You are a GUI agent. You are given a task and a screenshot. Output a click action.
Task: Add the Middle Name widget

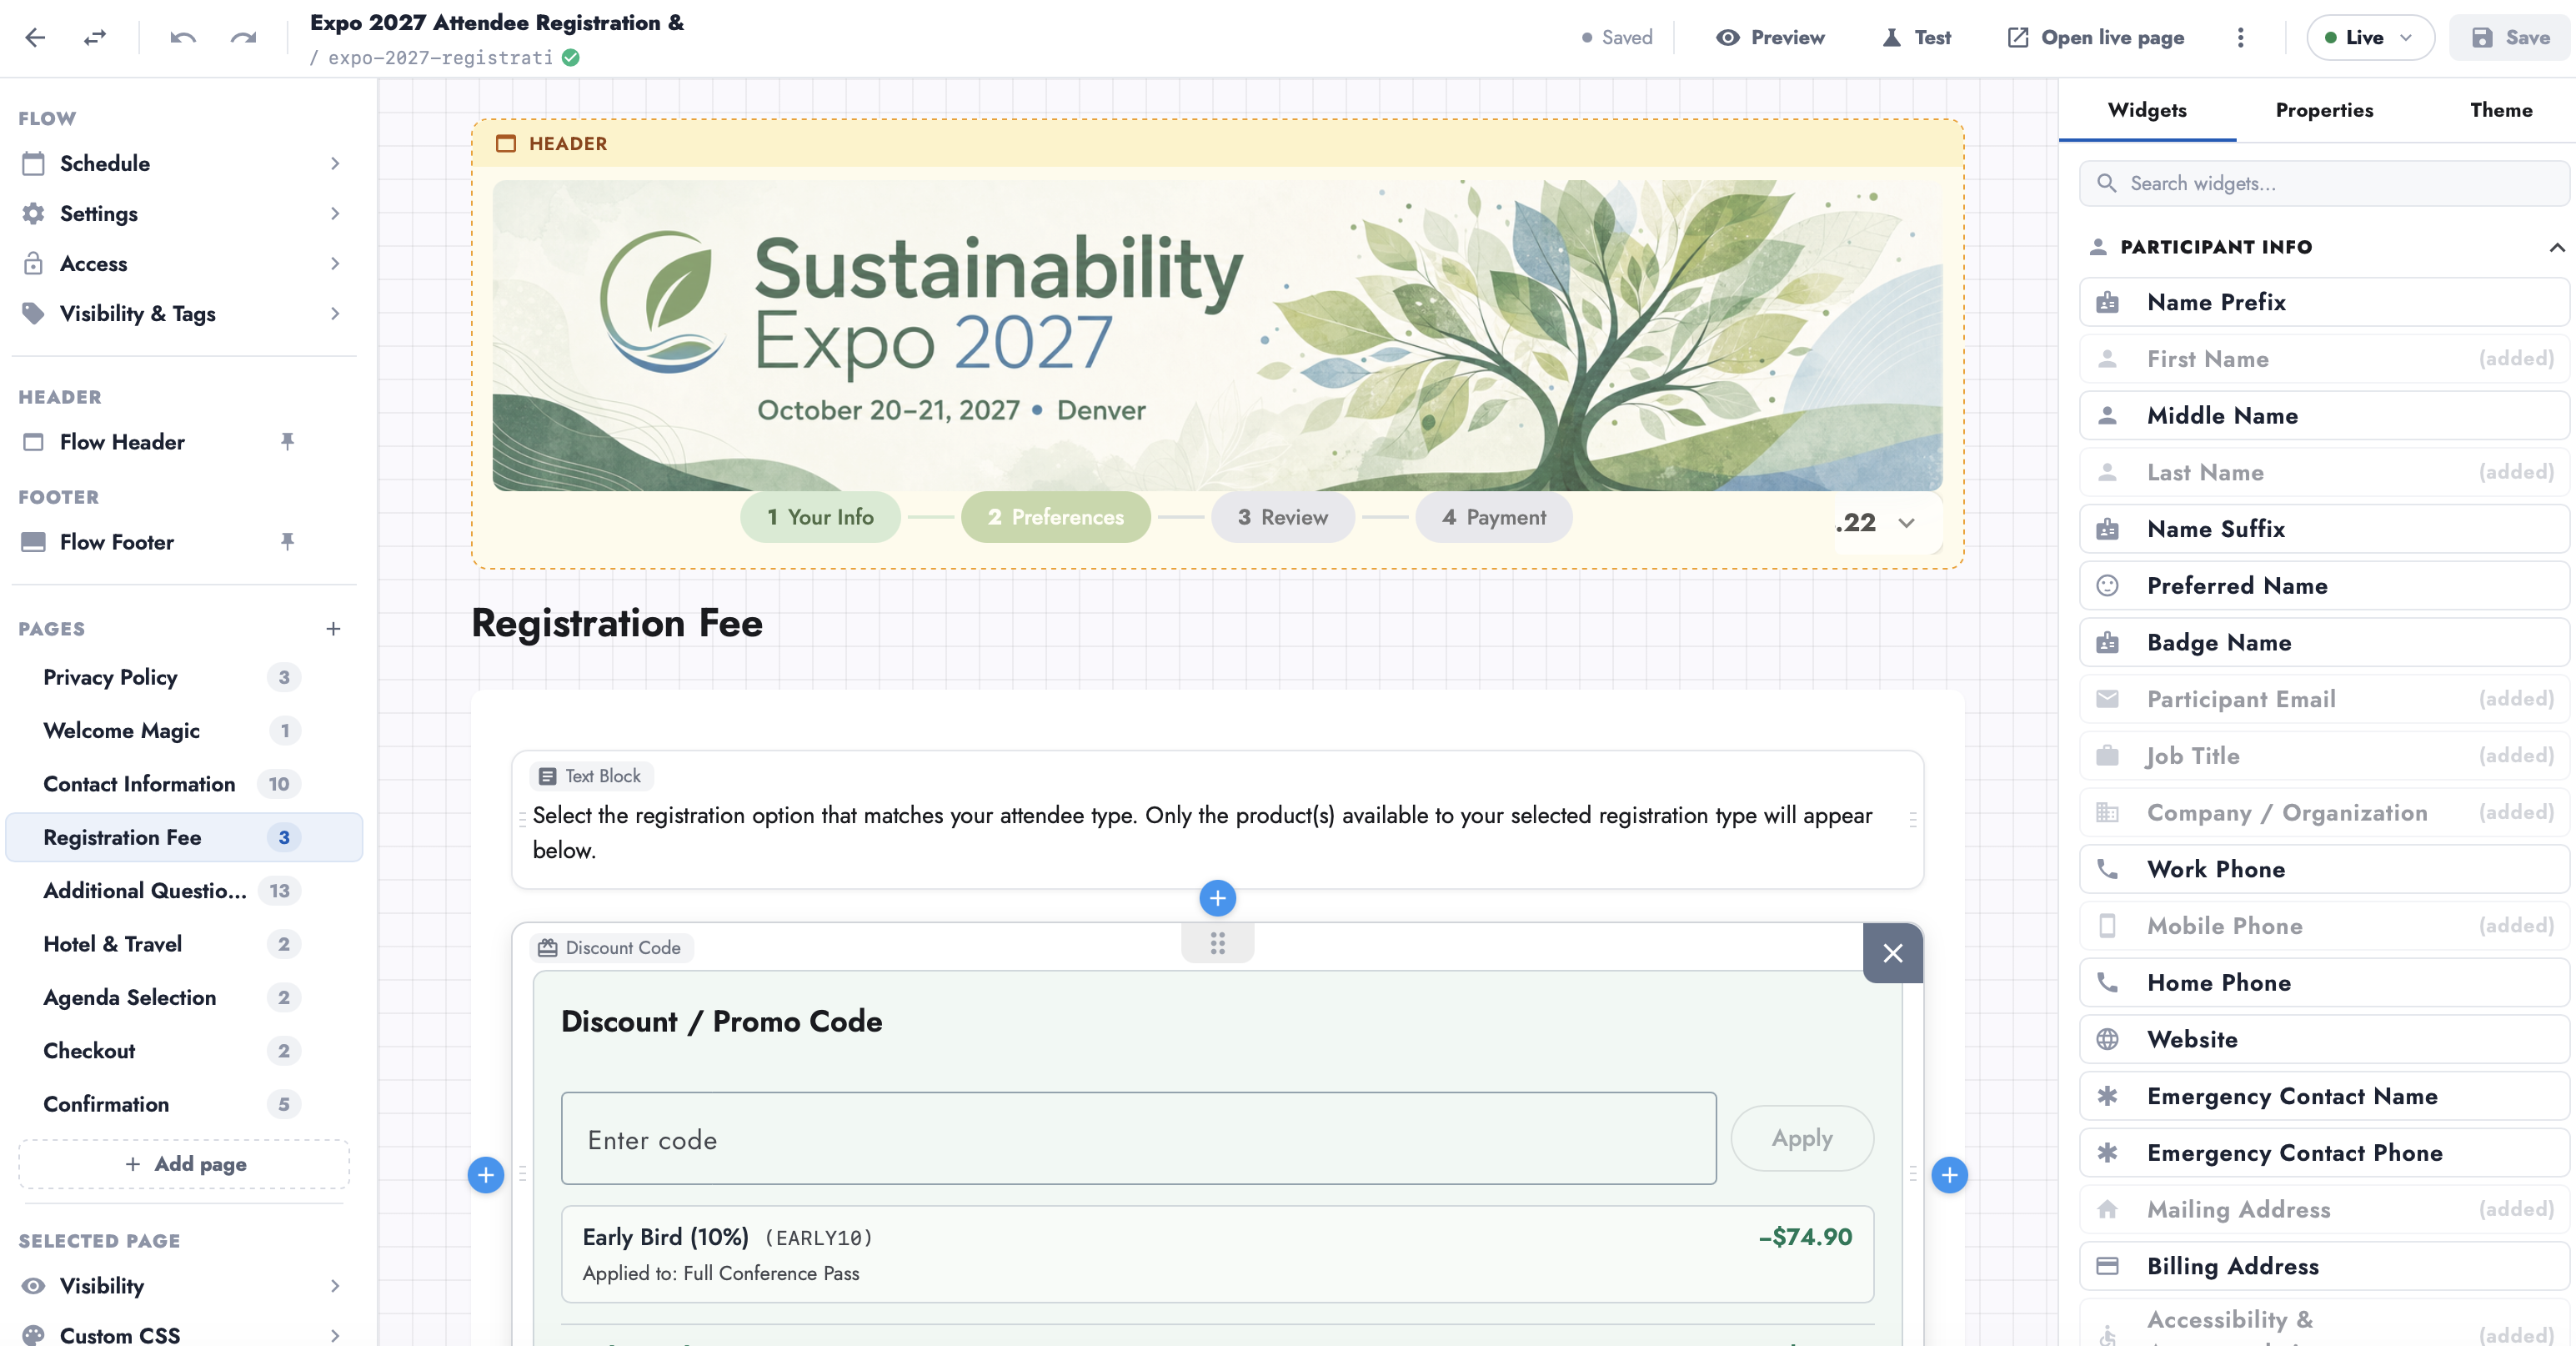click(x=2324, y=415)
